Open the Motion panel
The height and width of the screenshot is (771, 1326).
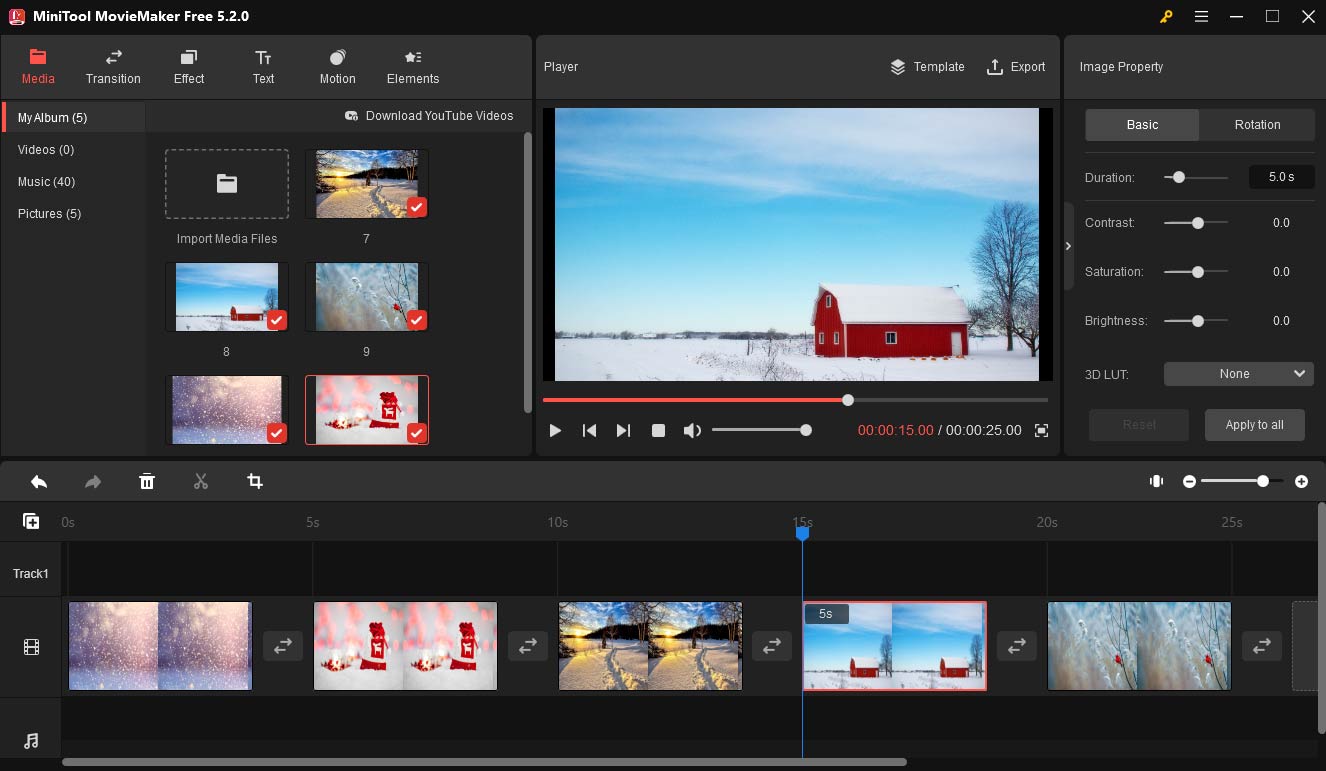tap(337, 66)
